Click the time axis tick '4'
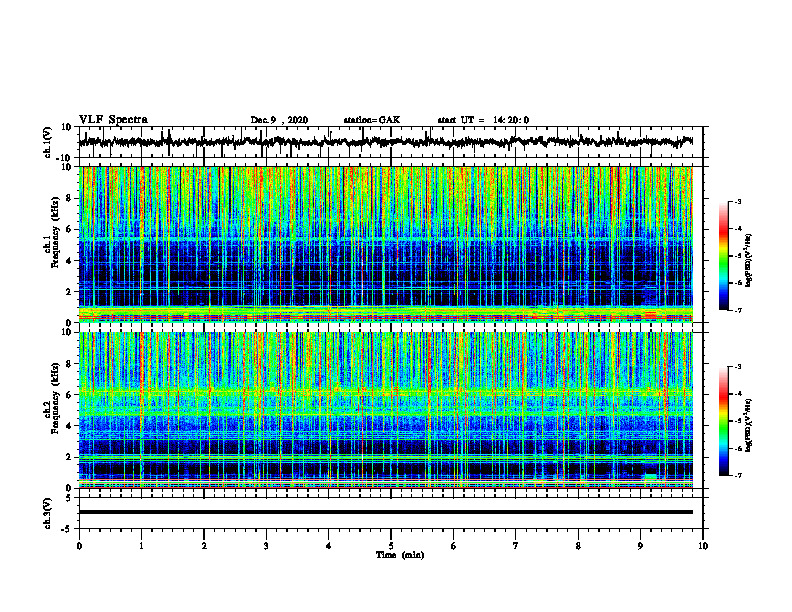 point(329,546)
